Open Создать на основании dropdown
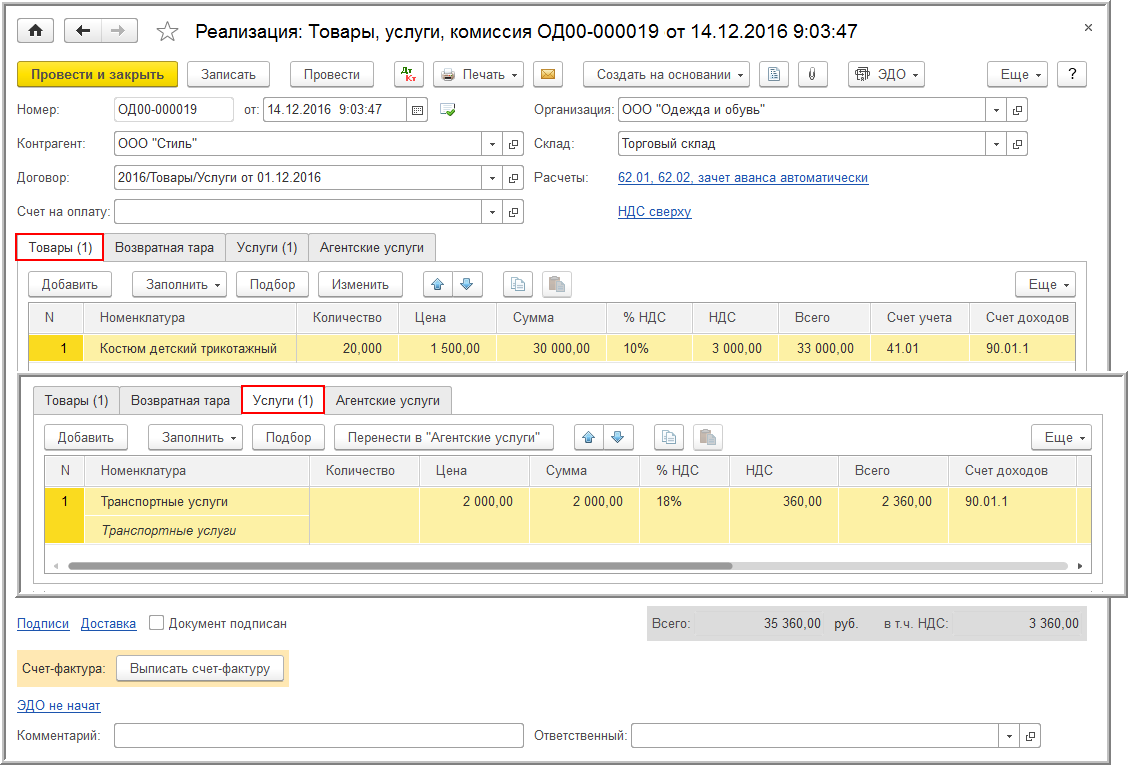The width and height of the screenshot is (1129, 765). (x=666, y=74)
